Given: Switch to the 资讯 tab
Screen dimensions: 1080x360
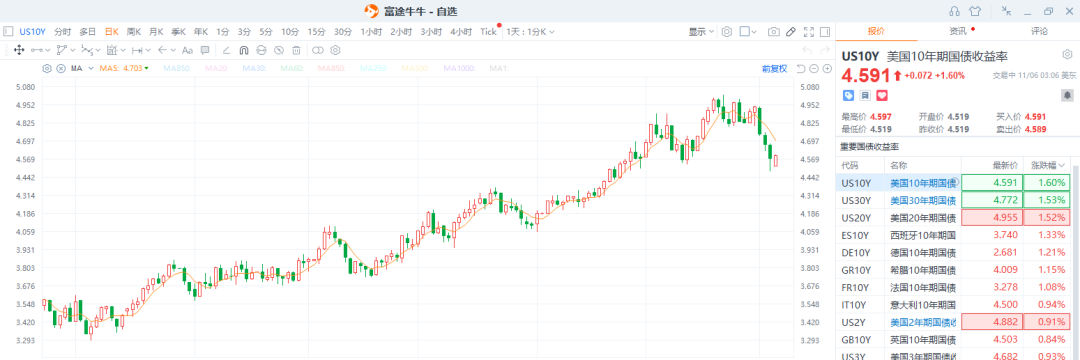Looking at the screenshot, I should tap(957, 31).
